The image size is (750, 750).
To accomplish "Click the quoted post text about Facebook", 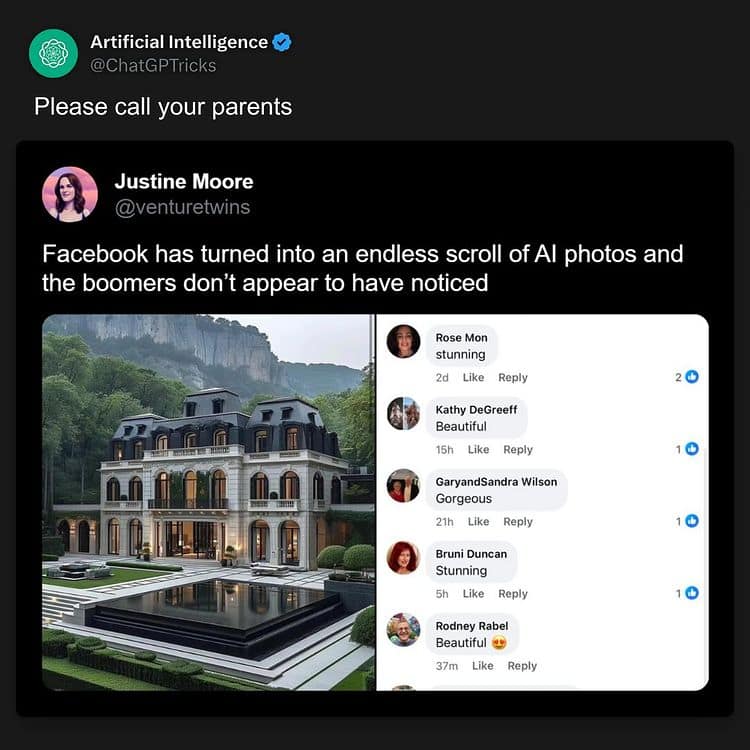I will (x=362, y=268).
